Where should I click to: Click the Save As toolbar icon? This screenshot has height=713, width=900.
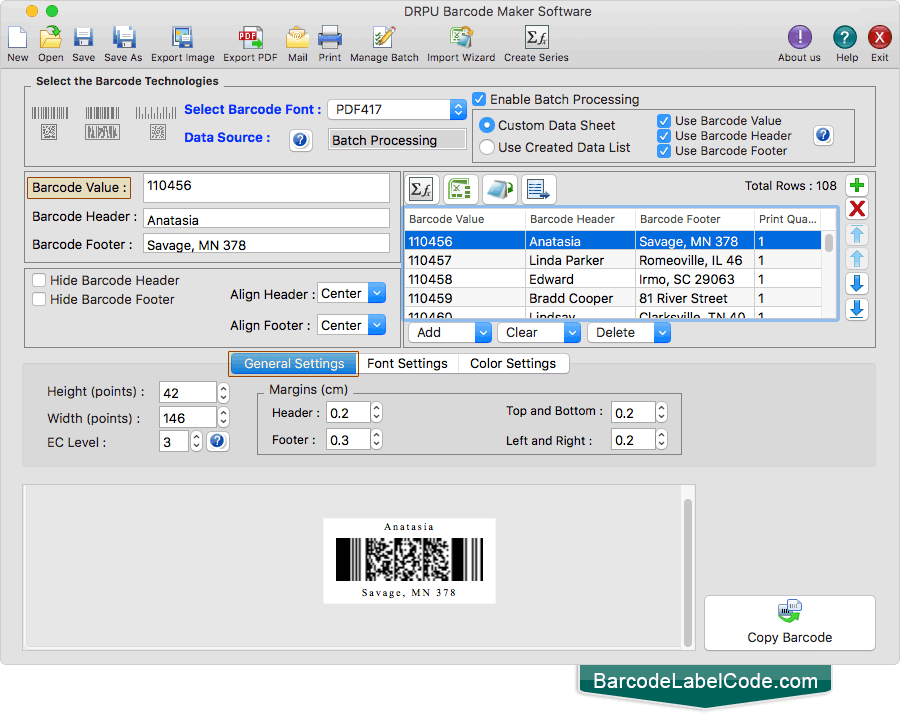coord(123,38)
